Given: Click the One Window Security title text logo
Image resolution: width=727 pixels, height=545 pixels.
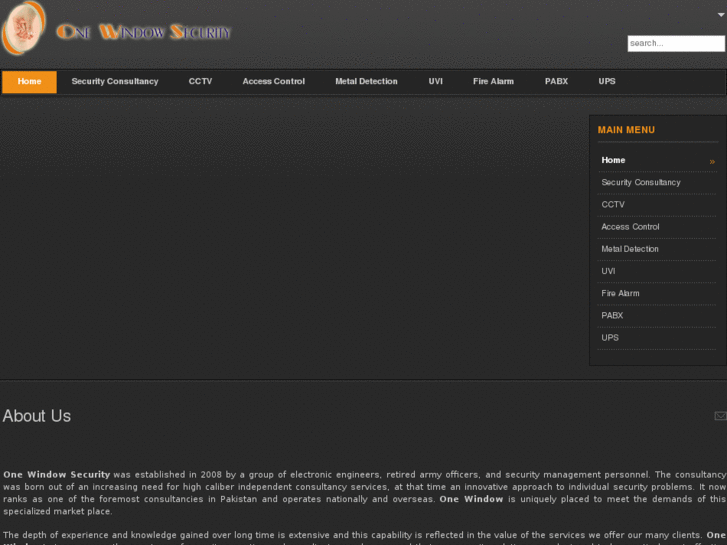Looking at the screenshot, I should [143, 32].
